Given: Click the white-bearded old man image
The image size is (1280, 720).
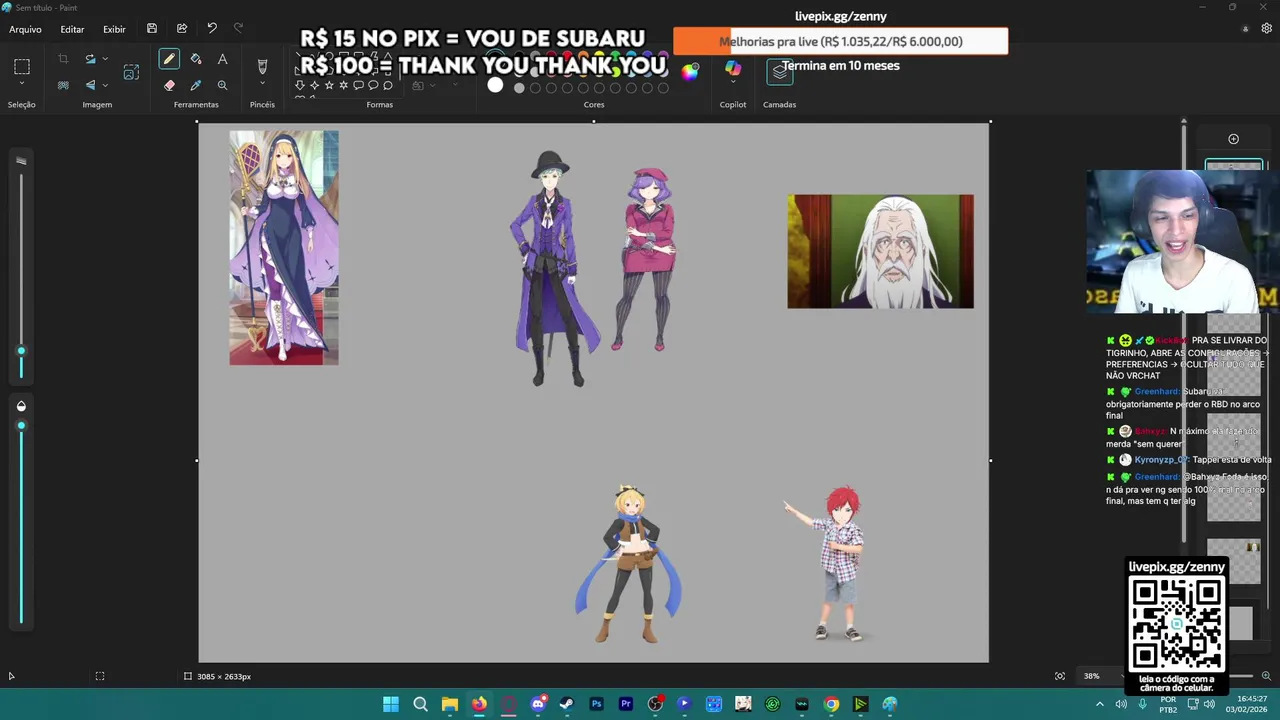Looking at the screenshot, I should coord(880,251).
